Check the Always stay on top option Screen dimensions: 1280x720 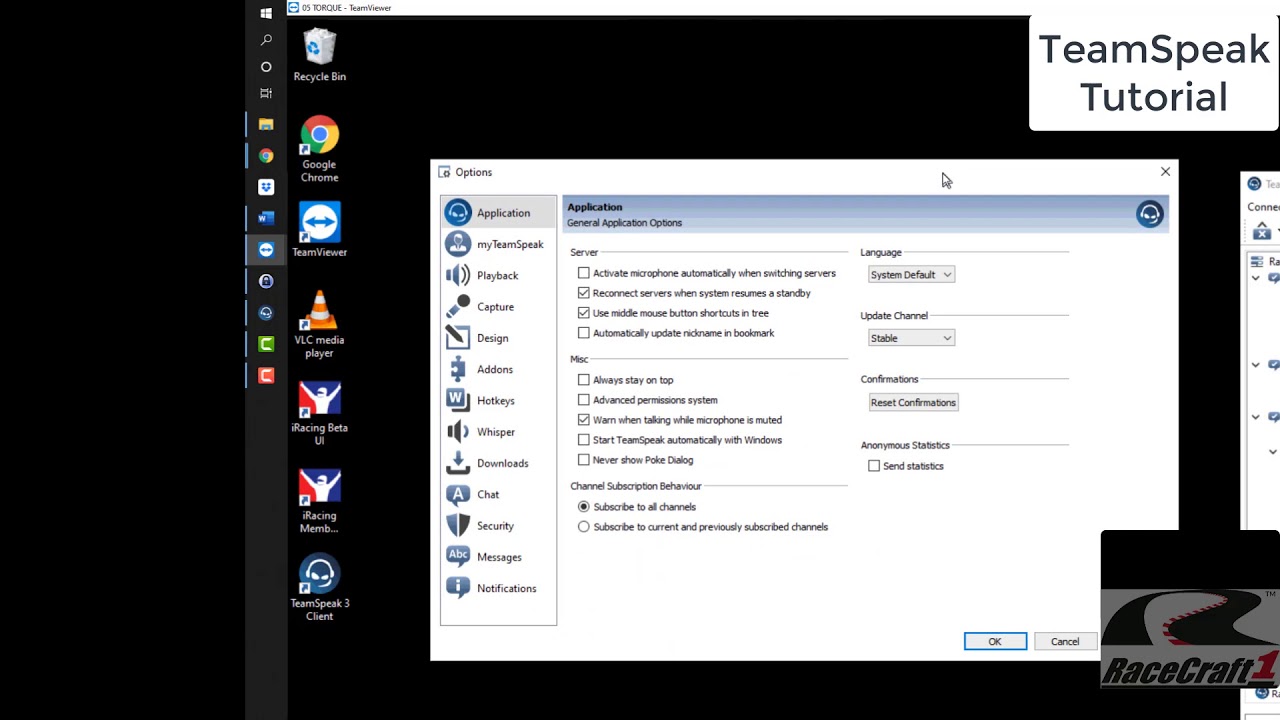click(x=584, y=380)
